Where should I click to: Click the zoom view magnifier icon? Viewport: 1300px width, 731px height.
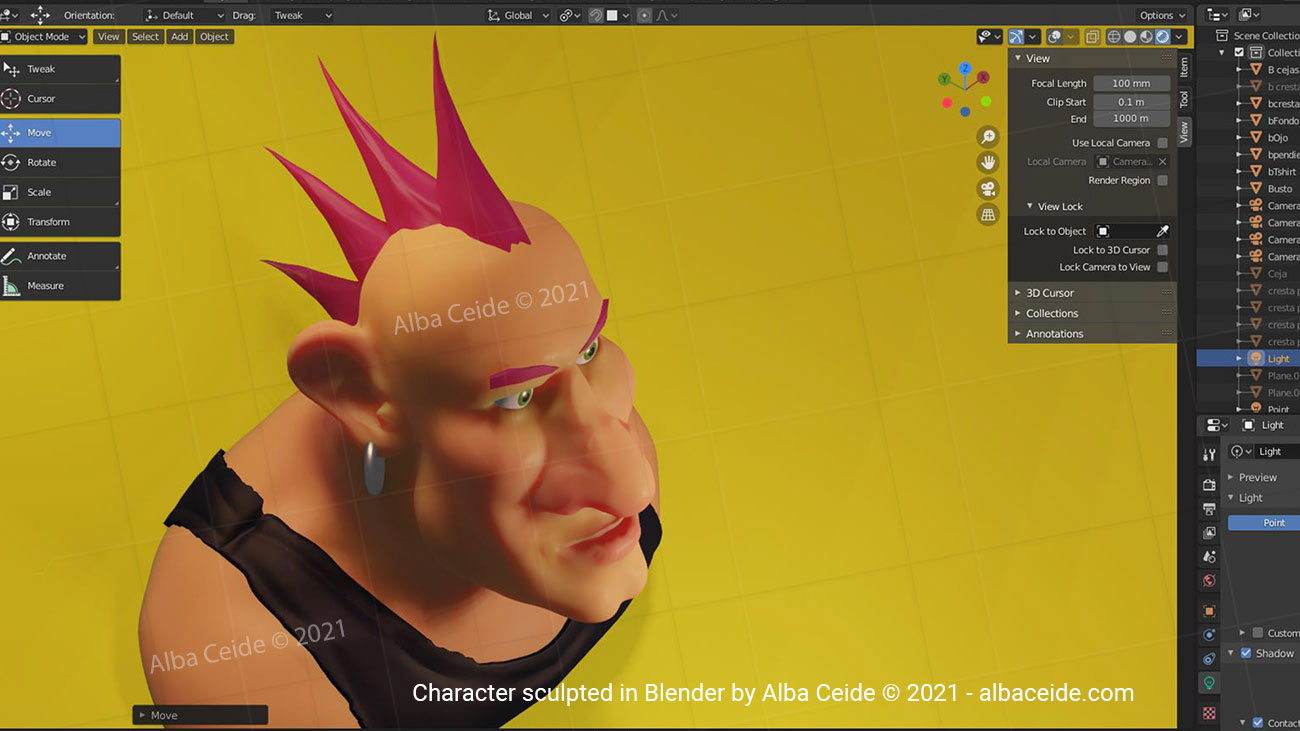pyautogui.click(x=988, y=137)
